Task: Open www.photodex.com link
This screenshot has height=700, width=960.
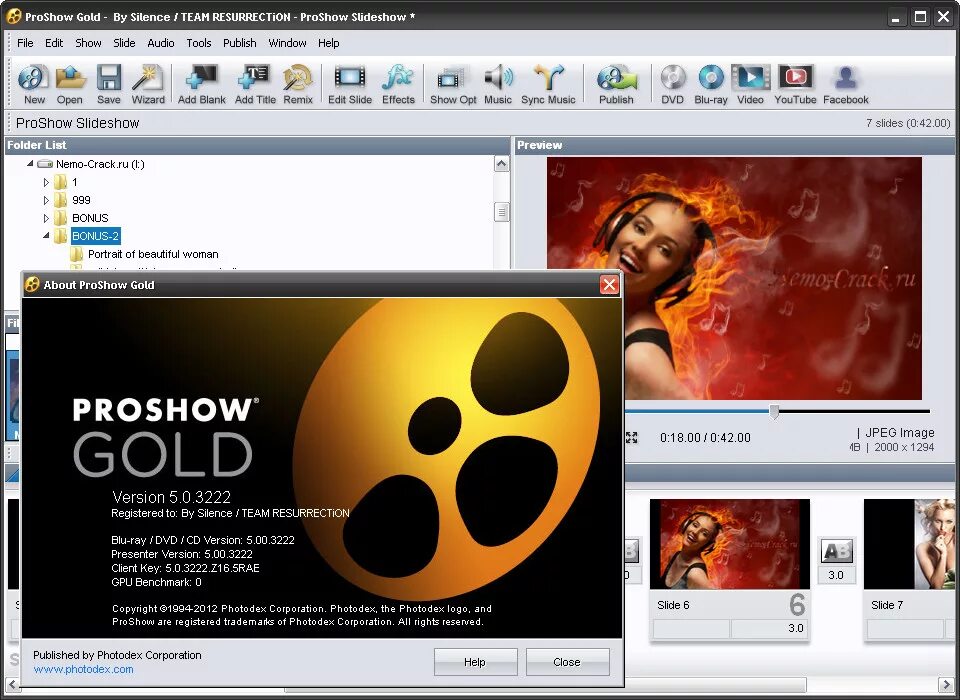Action: click(x=83, y=669)
